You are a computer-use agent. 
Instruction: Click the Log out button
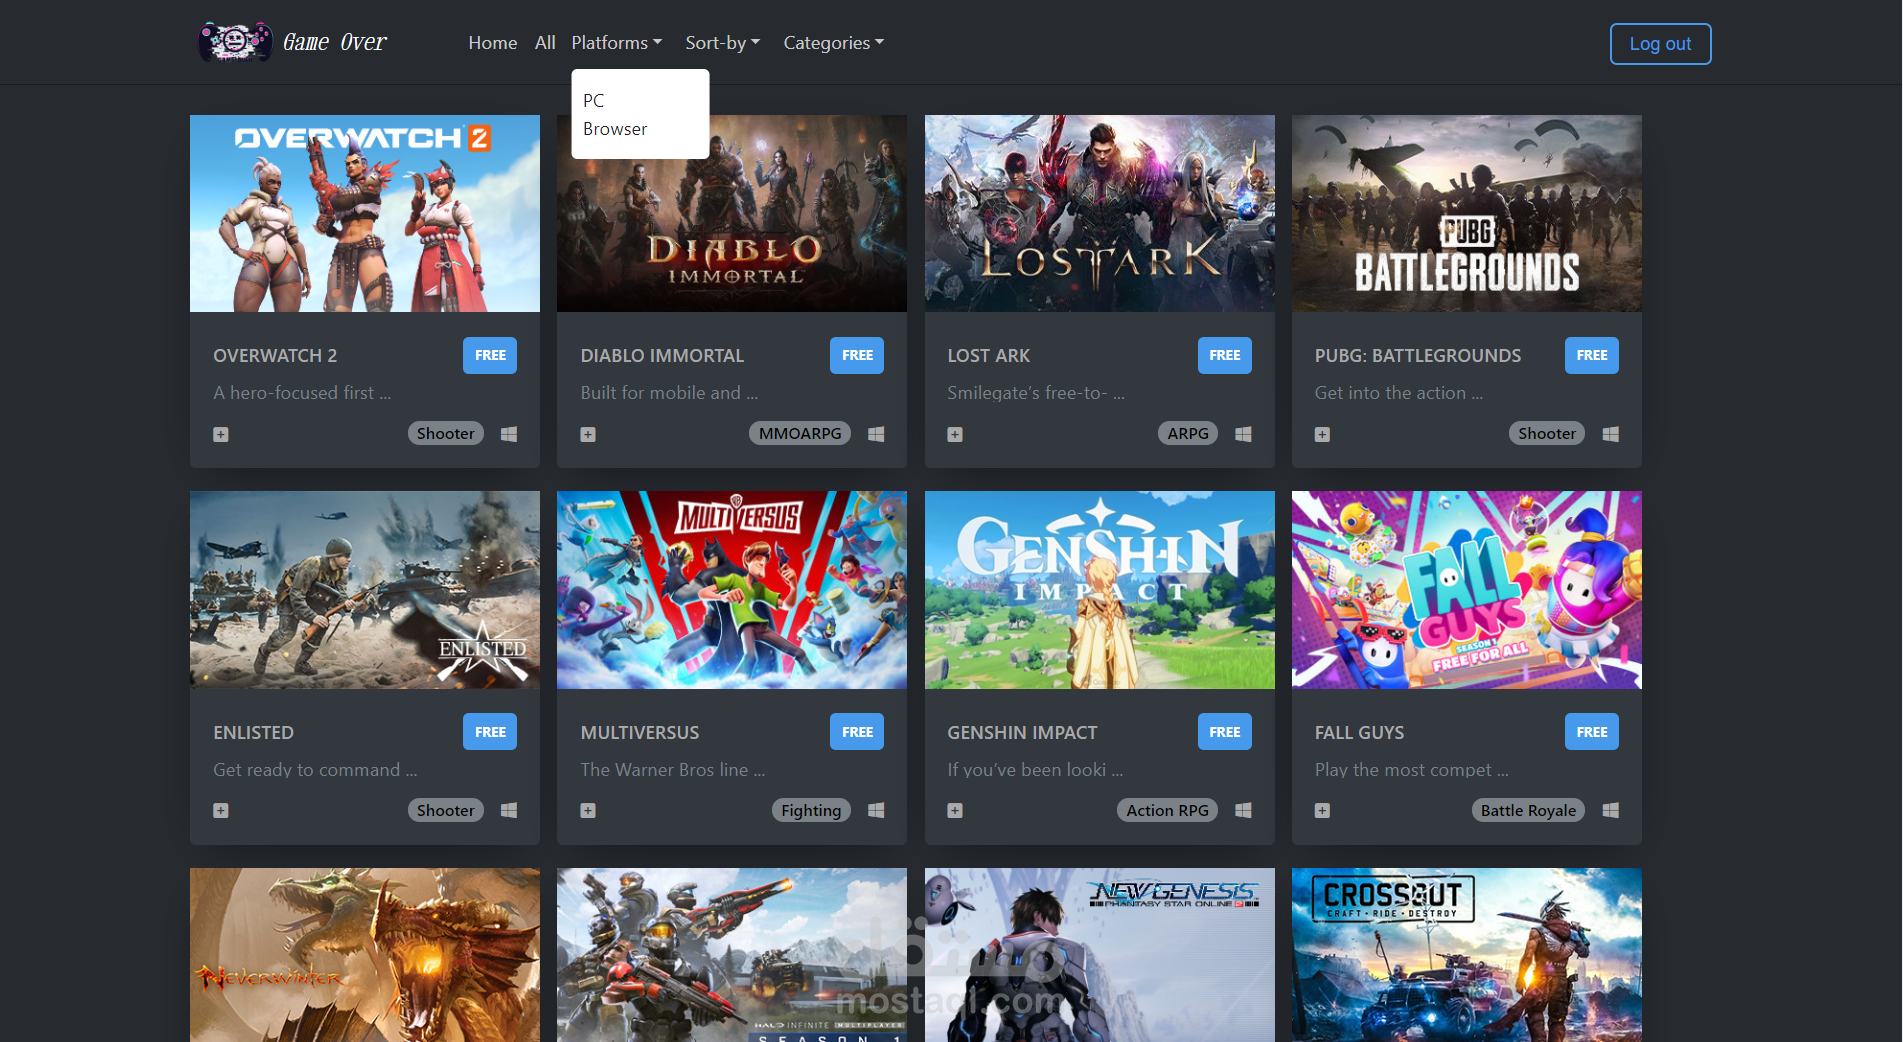[x=1660, y=44]
